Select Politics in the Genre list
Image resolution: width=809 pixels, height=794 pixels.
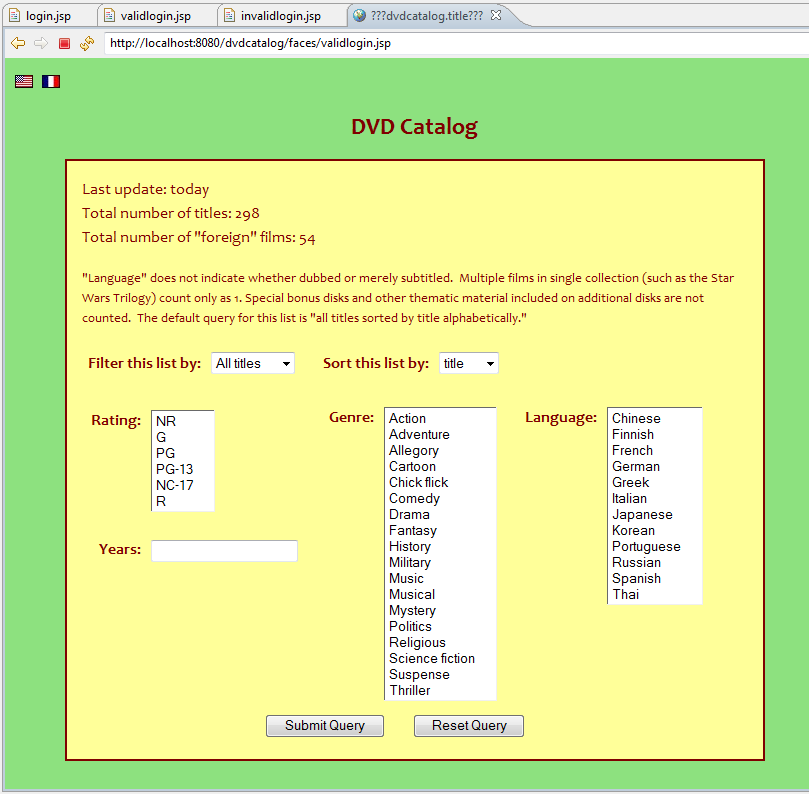pyautogui.click(x=440, y=626)
